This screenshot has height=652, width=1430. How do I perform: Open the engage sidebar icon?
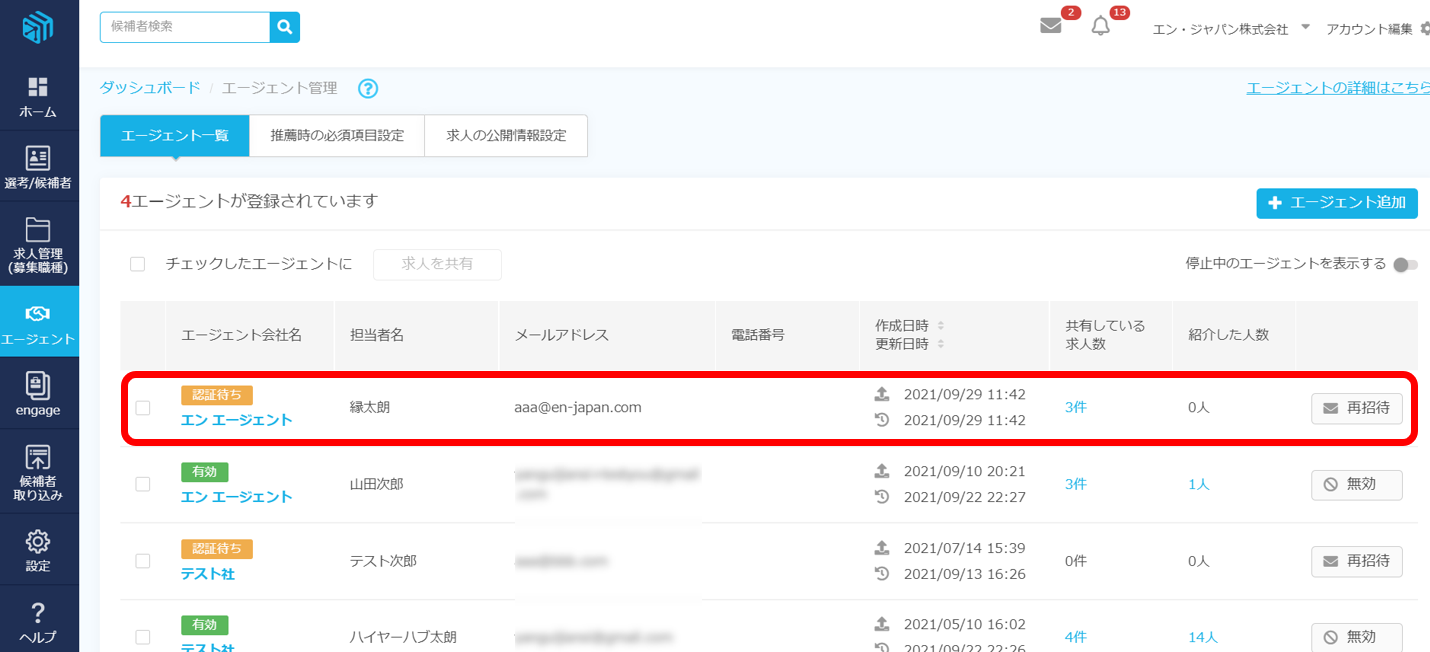coord(38,385)
